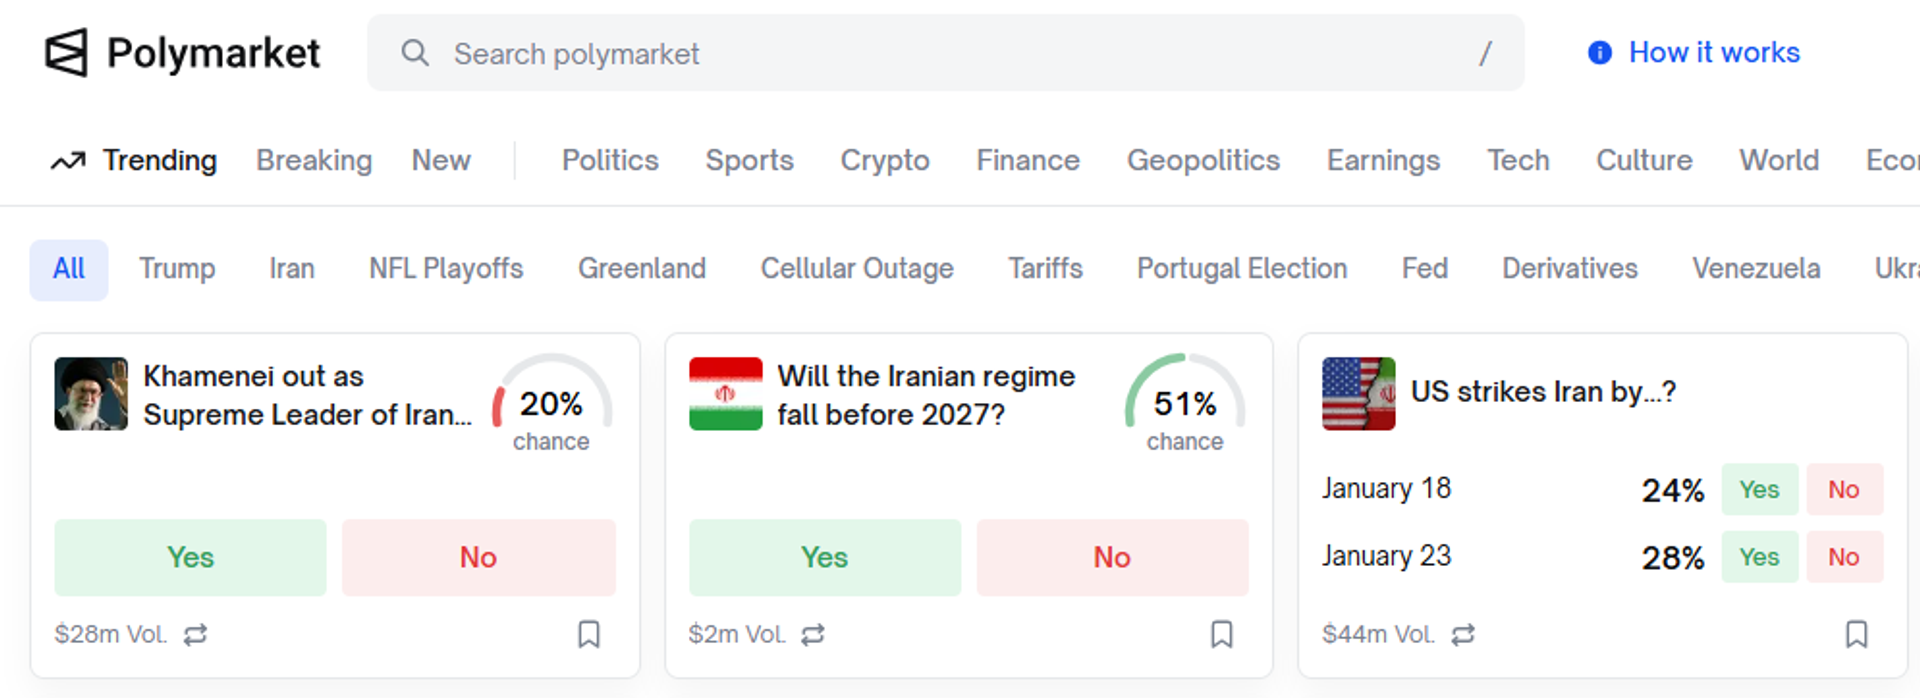This screenshot has width=1920, height=698.
Task: Click repeat icon next to $44m Vol.
Action: click(1463, 634)
